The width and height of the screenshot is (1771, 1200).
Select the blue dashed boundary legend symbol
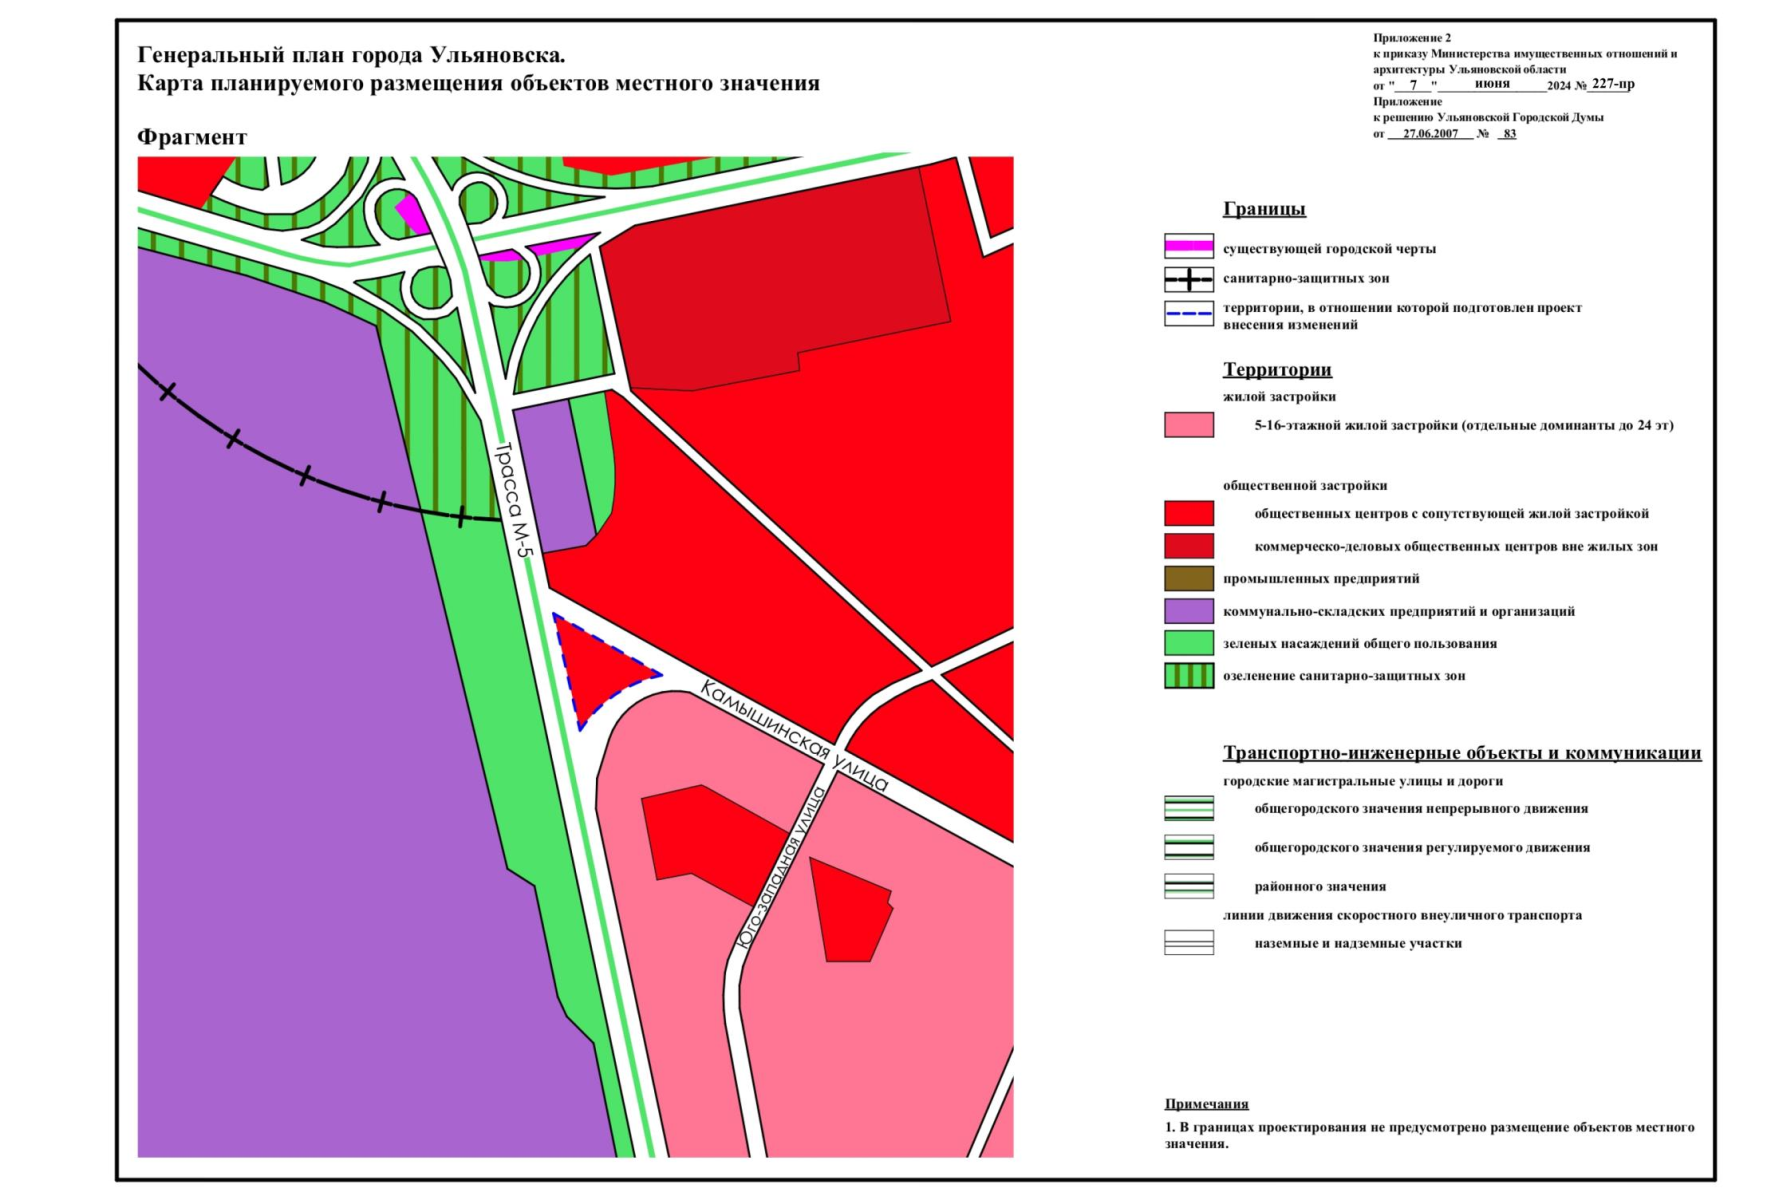pos(1188,314)
